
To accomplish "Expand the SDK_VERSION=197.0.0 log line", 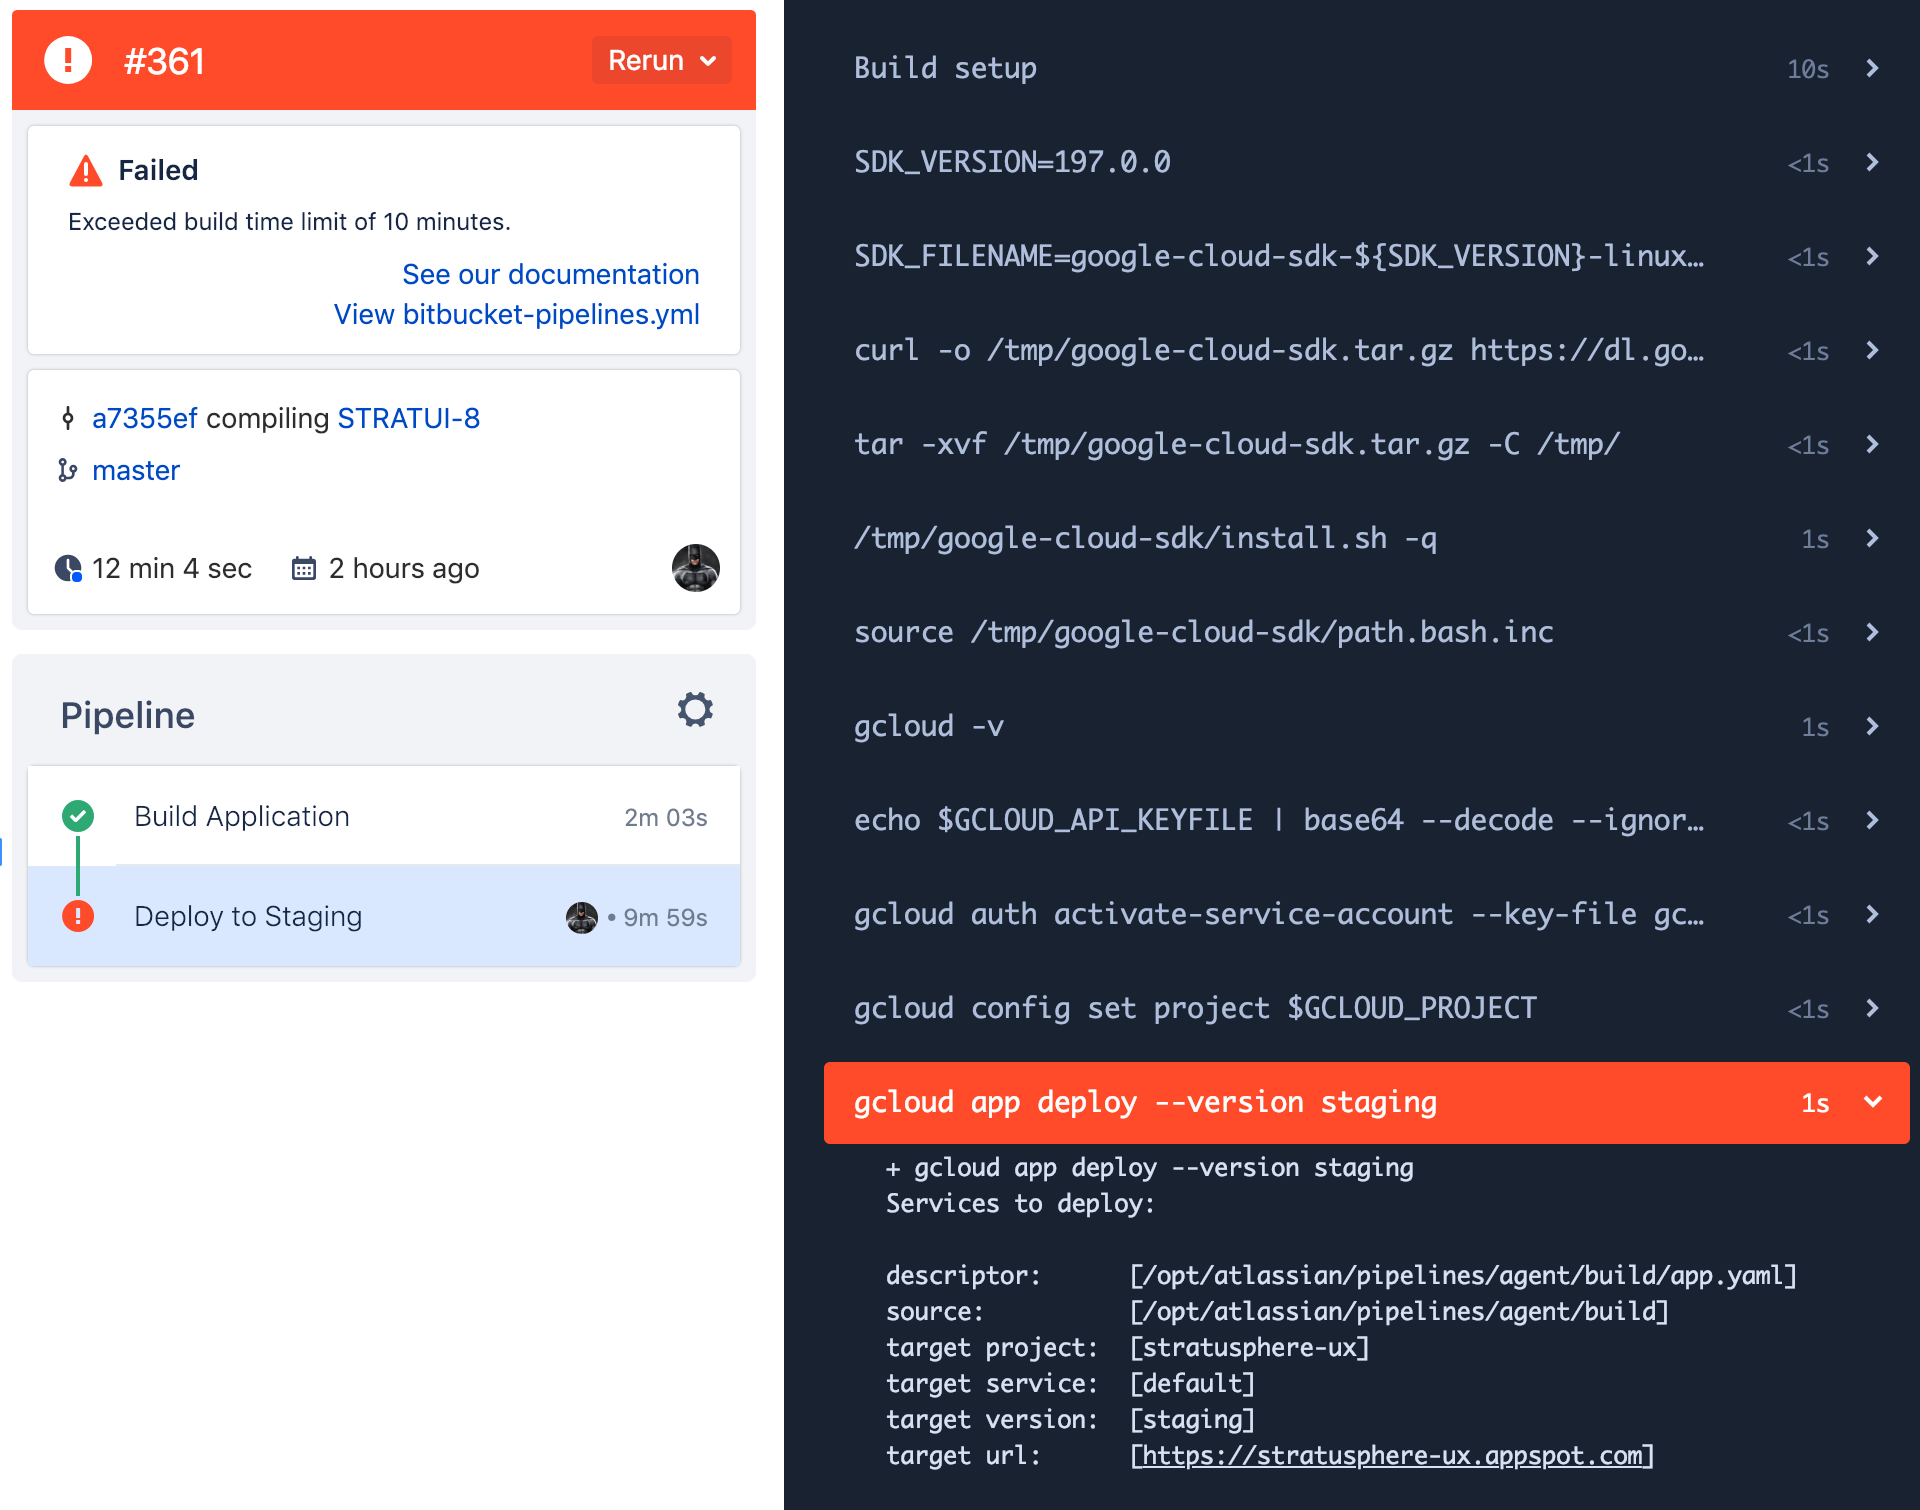I will tap(1366, 162).
